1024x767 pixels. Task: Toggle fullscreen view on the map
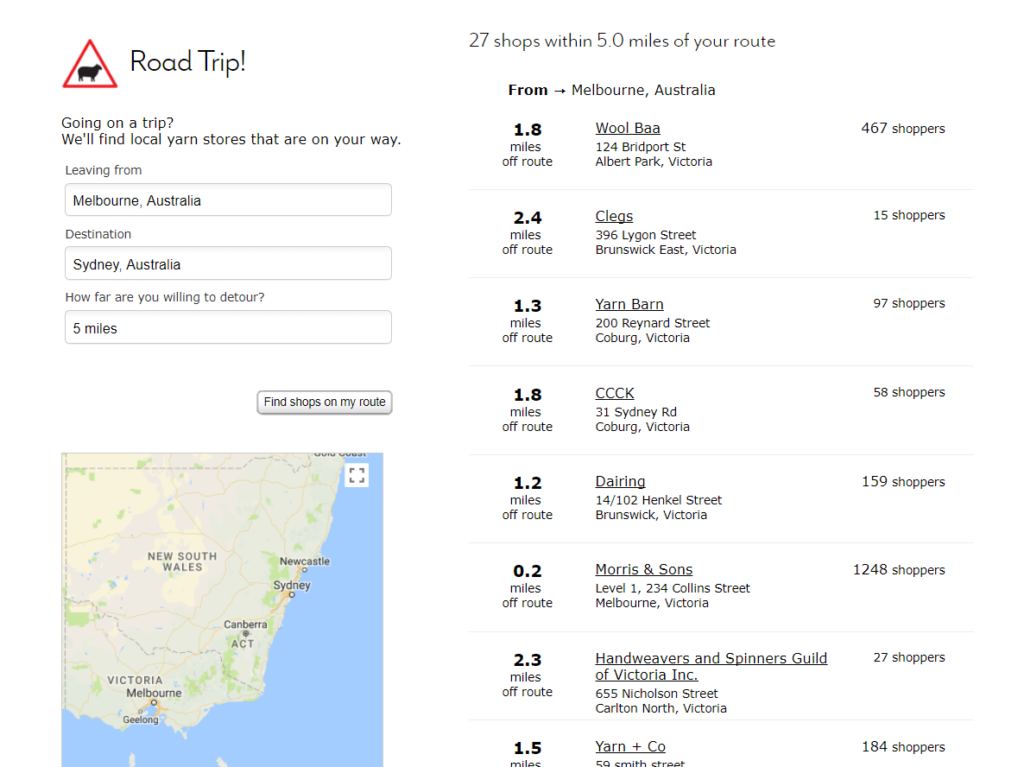(x=357, y=475)
